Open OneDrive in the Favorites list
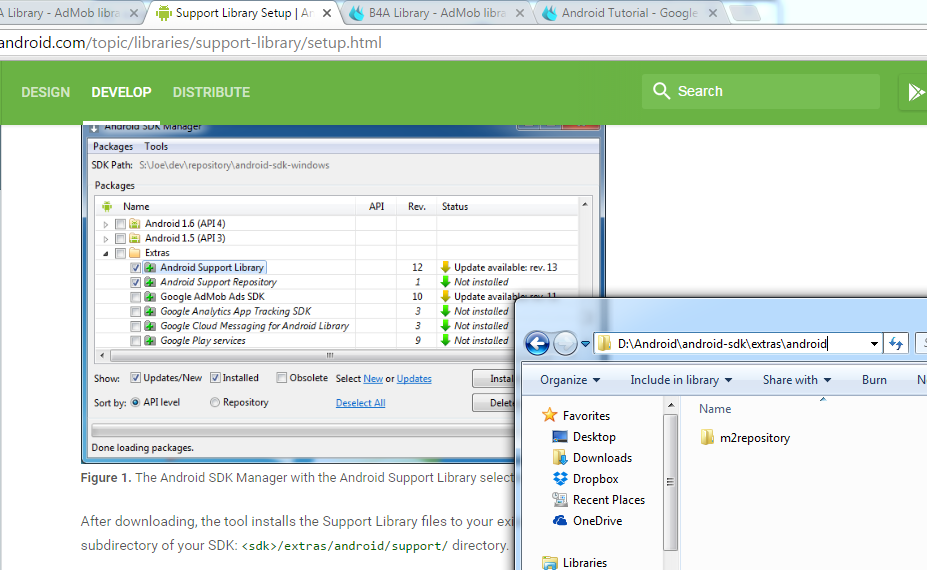The height and width of the screenshot is (570, 927). [x=587, y=520]
